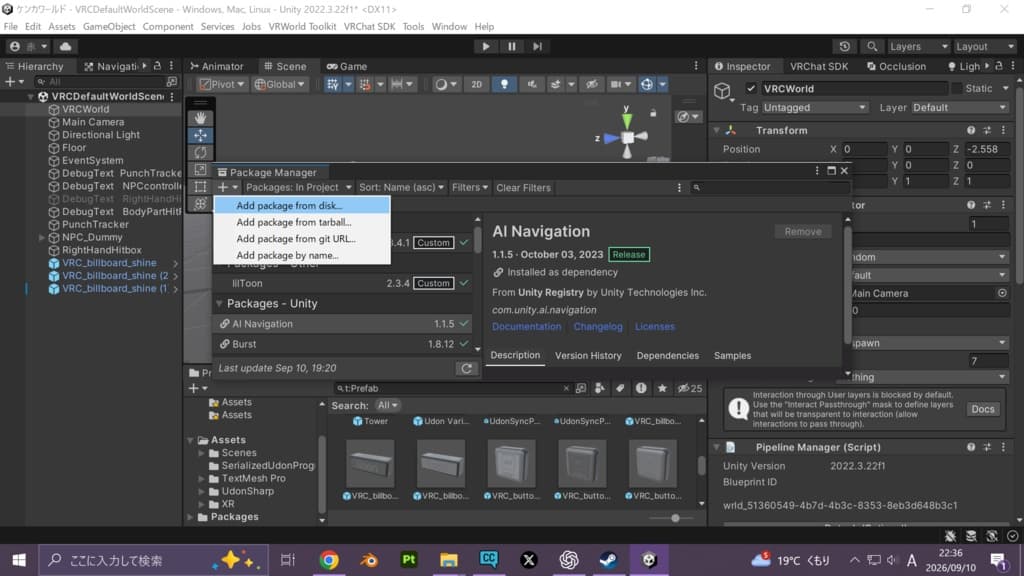Open the Package Manager add plus dropdown

[227, 187]
